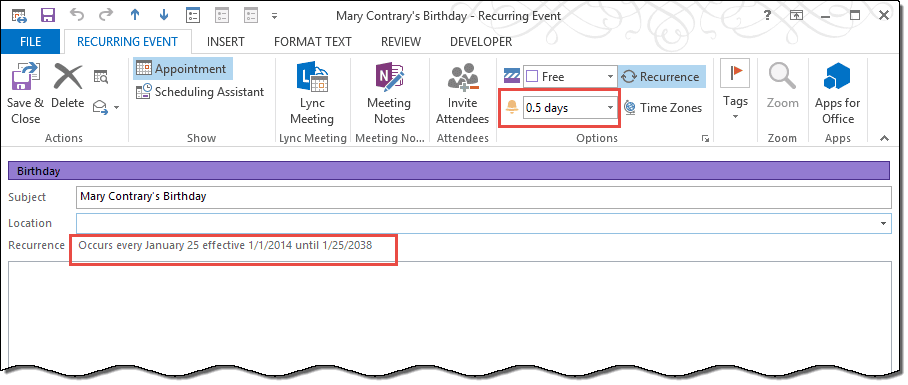Click Invite Attendees
Viewport: 908px width, 385px height.
tap(462, 93)
